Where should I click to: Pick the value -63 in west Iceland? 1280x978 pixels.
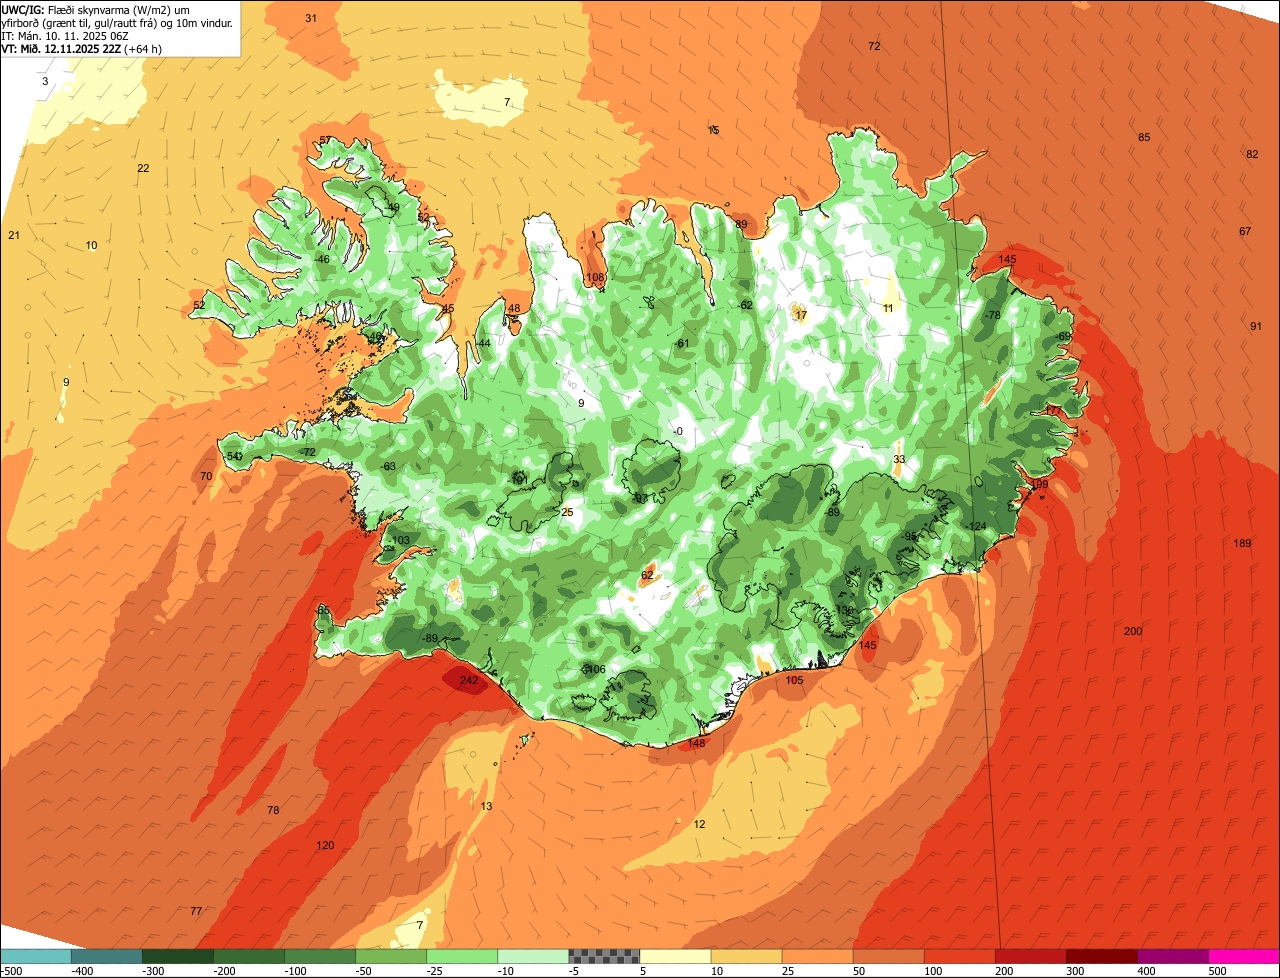click(x=388, y=466)
